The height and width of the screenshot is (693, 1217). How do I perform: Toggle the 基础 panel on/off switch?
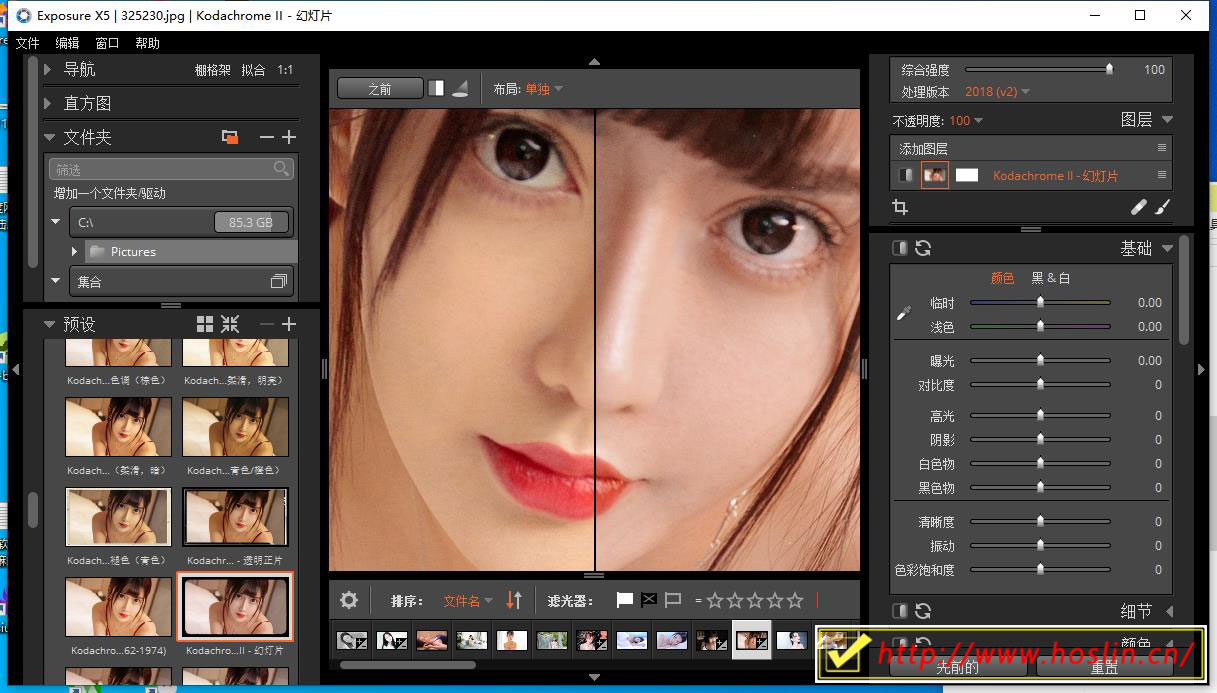[899, 248]
